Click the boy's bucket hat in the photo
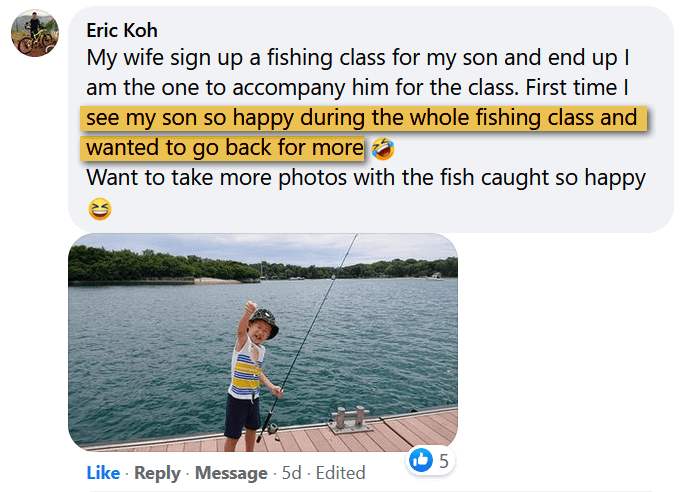The height and width of the screenshot is (492, 687). (x=263, y=323)
